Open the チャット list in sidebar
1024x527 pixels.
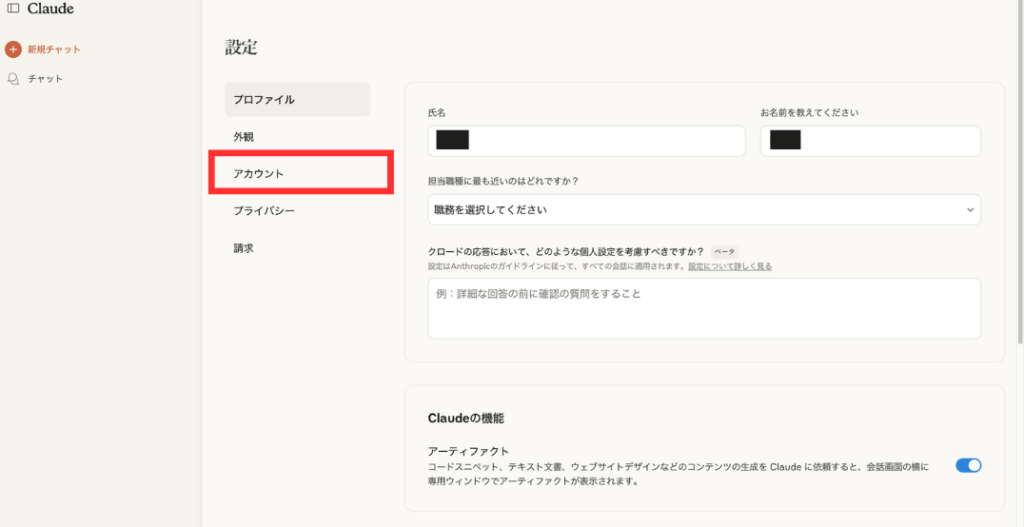pos(45,79)
